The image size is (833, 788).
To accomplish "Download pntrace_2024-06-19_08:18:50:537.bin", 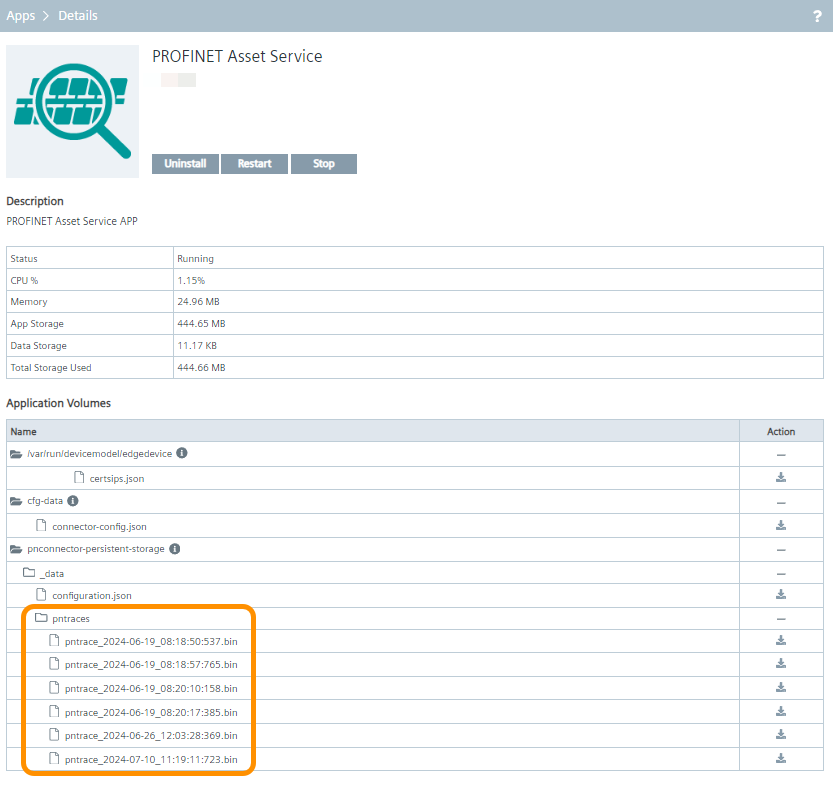I will point(780,641).
